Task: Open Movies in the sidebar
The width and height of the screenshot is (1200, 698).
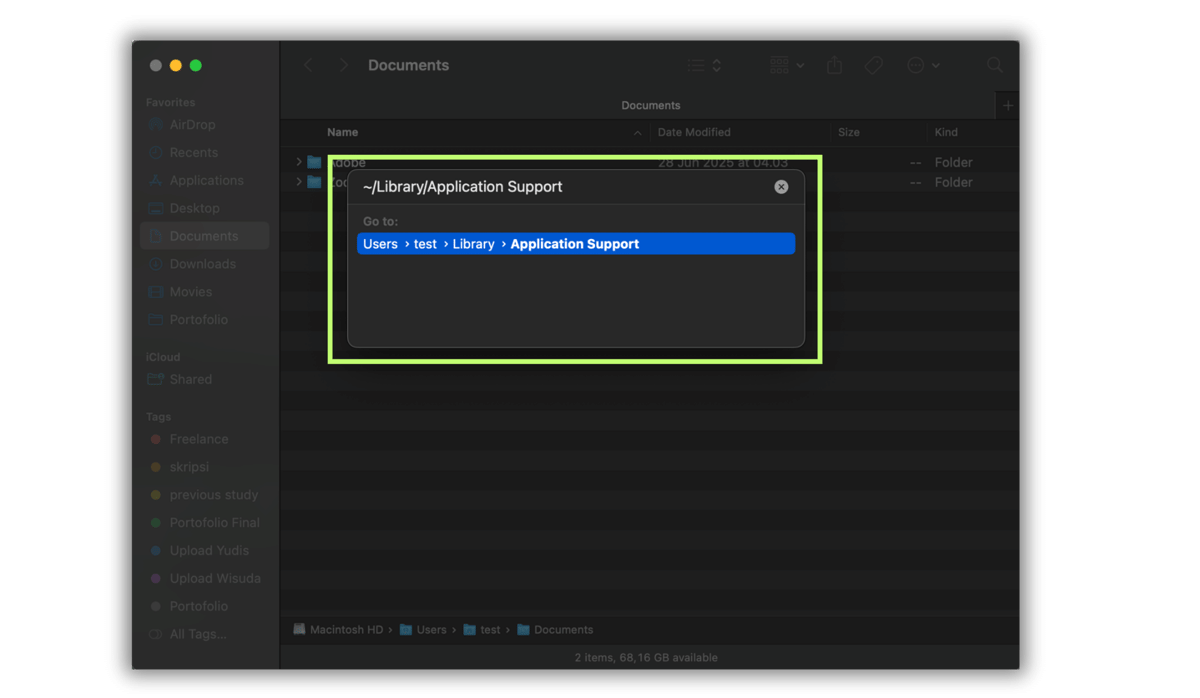Action: tap(205, 292)
